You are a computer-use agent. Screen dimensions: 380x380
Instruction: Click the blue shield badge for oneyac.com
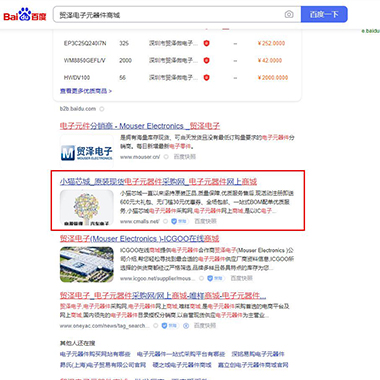pyautogui.click(x=170, y=326)
